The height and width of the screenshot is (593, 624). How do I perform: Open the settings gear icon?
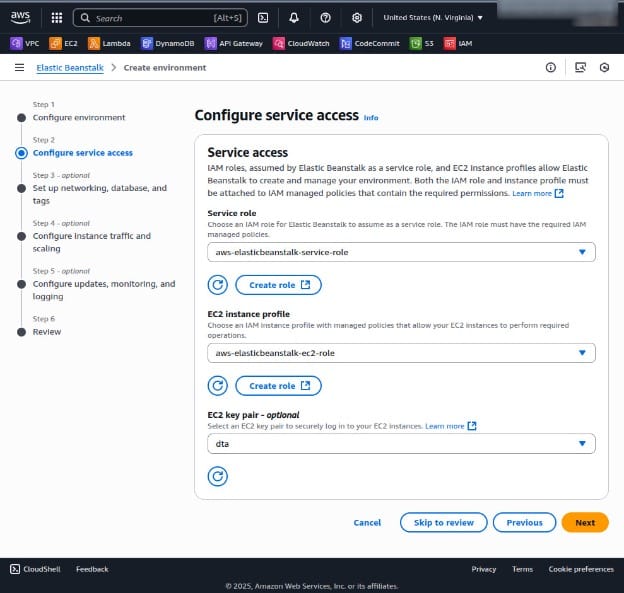point(357,18)
